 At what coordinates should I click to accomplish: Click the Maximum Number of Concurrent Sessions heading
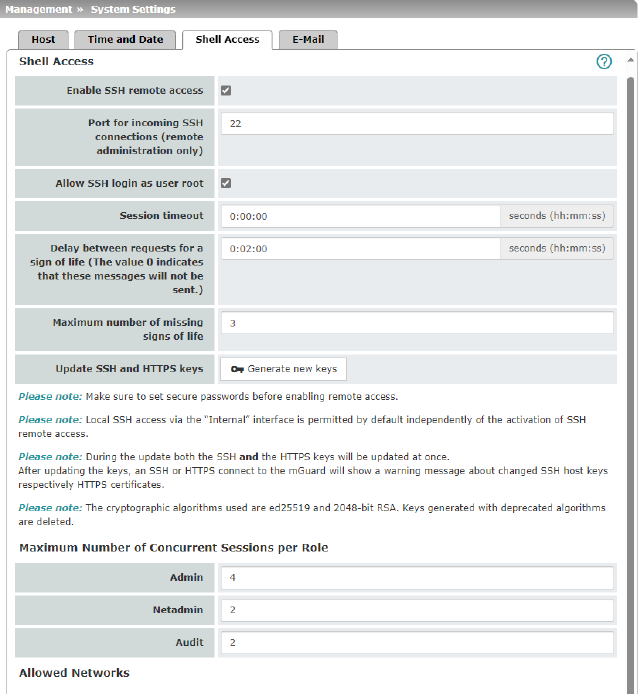click(173, 548)
